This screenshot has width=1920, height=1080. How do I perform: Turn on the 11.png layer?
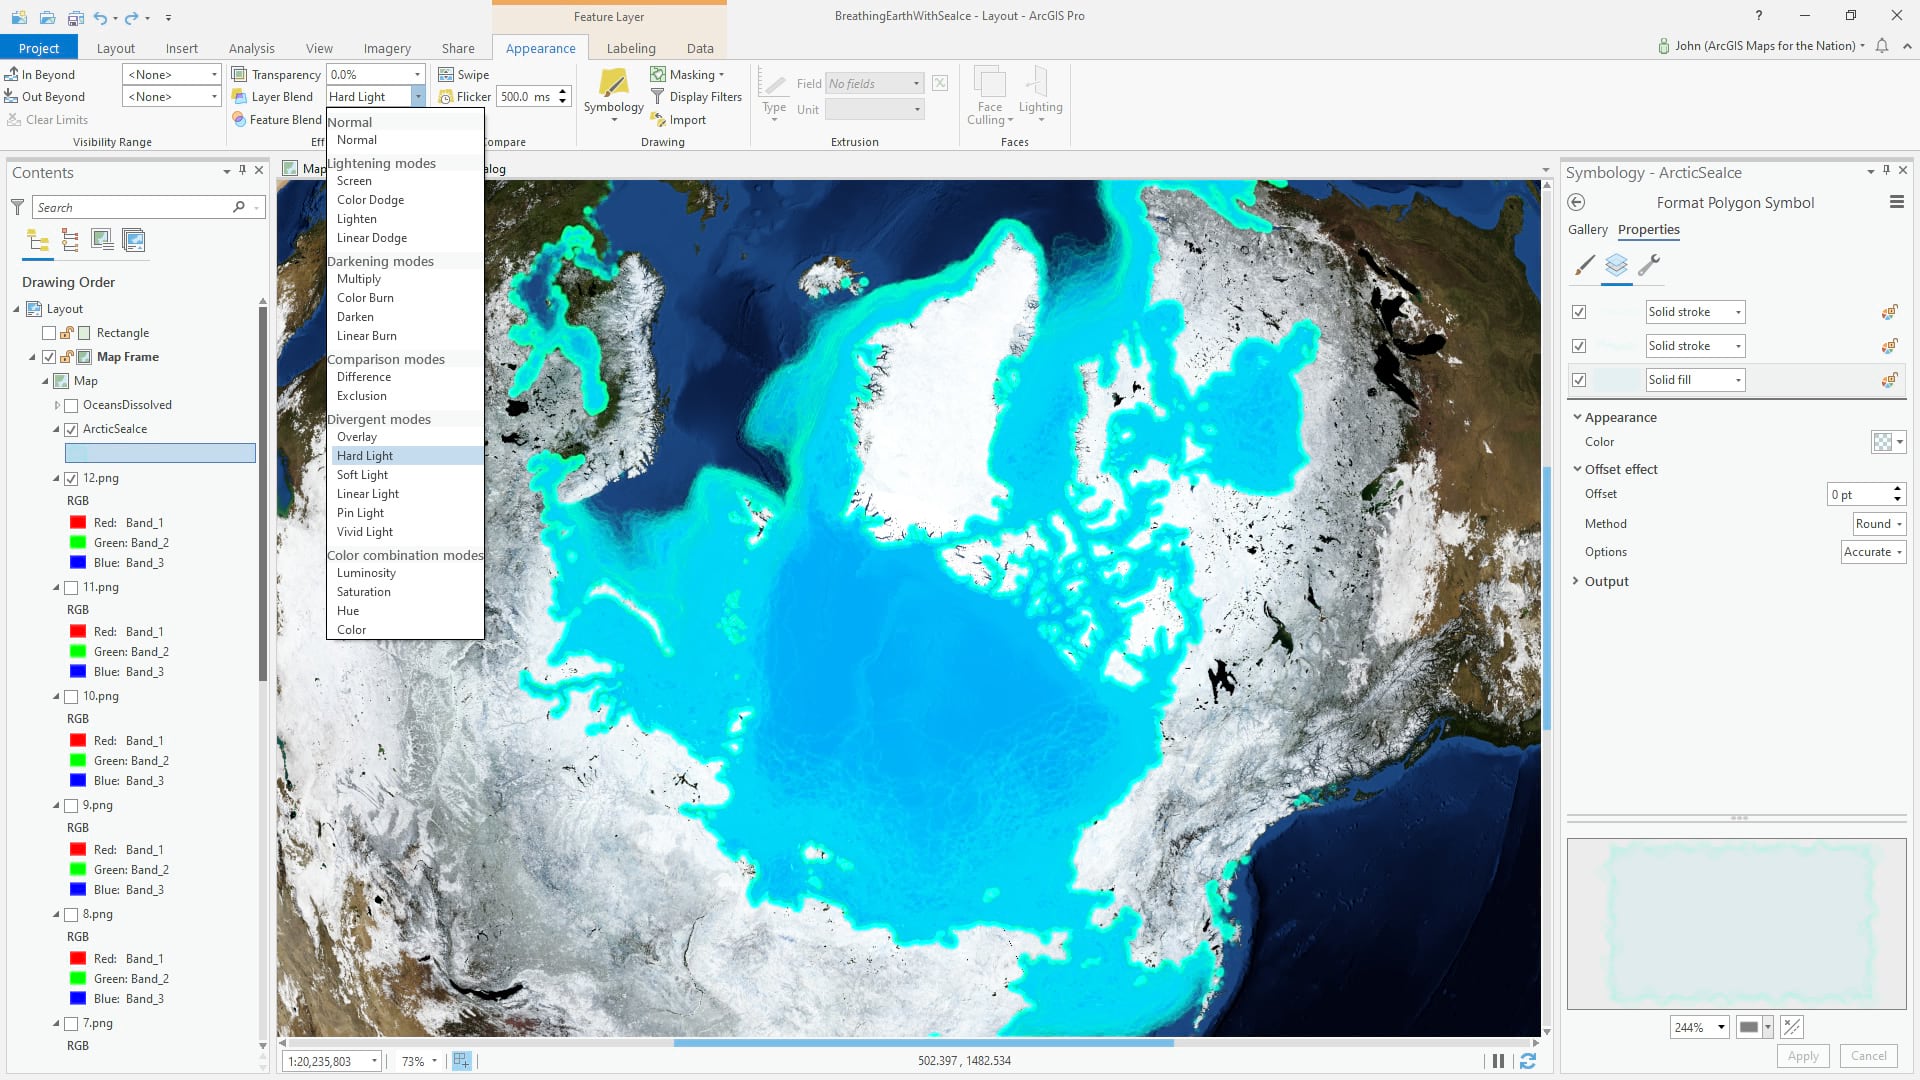[x=71, y=588]
